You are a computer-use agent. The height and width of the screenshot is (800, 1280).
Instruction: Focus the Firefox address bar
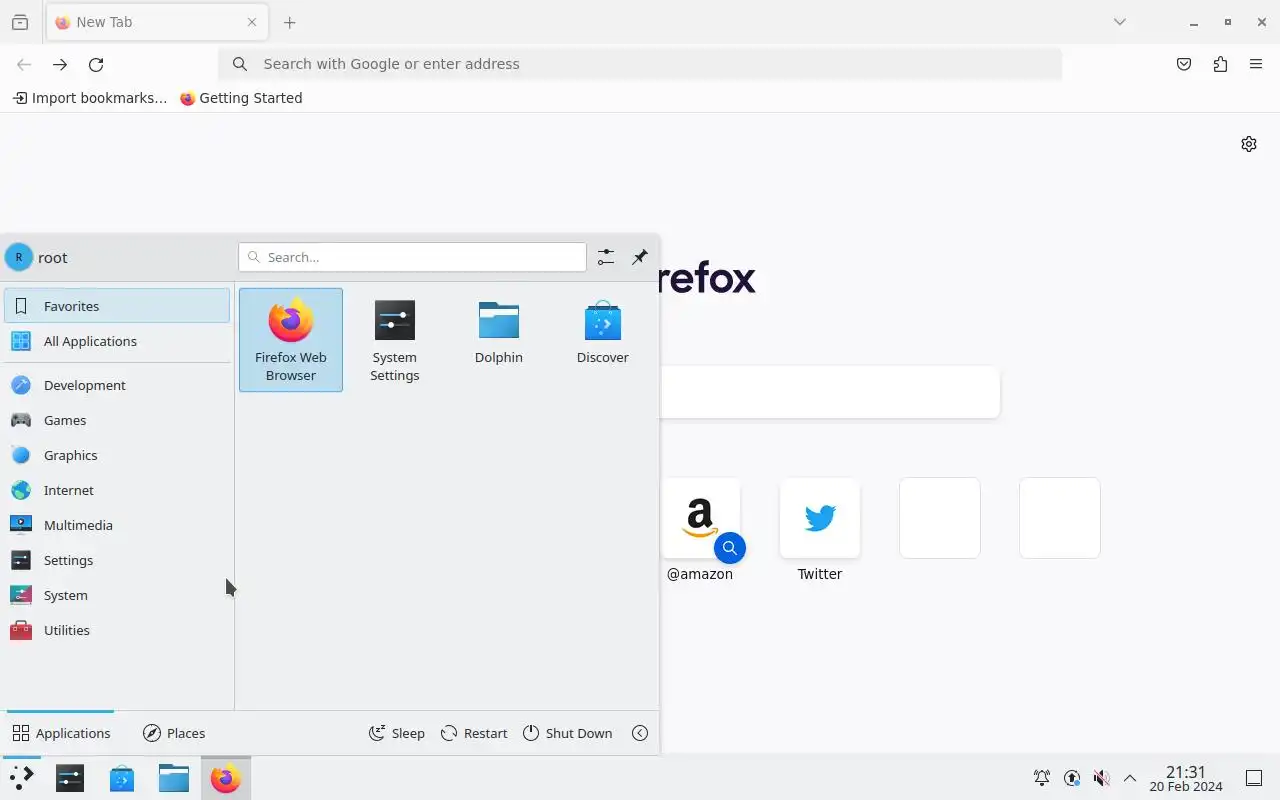pyautogui.click(x=640, y=64)
